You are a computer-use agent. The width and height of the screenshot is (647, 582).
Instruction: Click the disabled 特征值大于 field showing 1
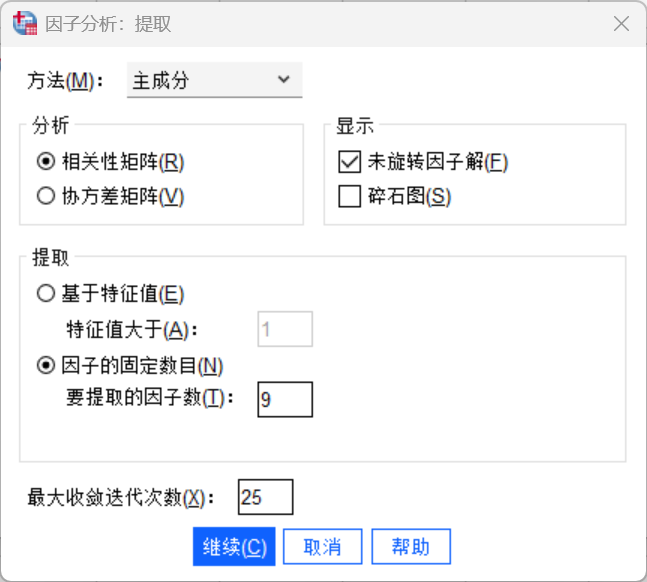point(285,329)
